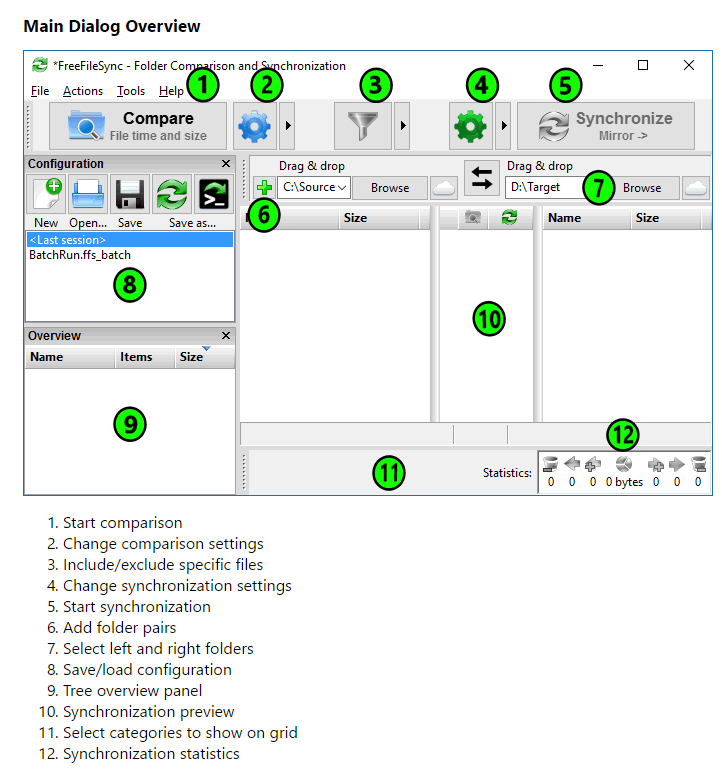Viewport: 722px width, 776px height.
Task: Click 'Select left and right folders' list item
Action: (158, 649)
